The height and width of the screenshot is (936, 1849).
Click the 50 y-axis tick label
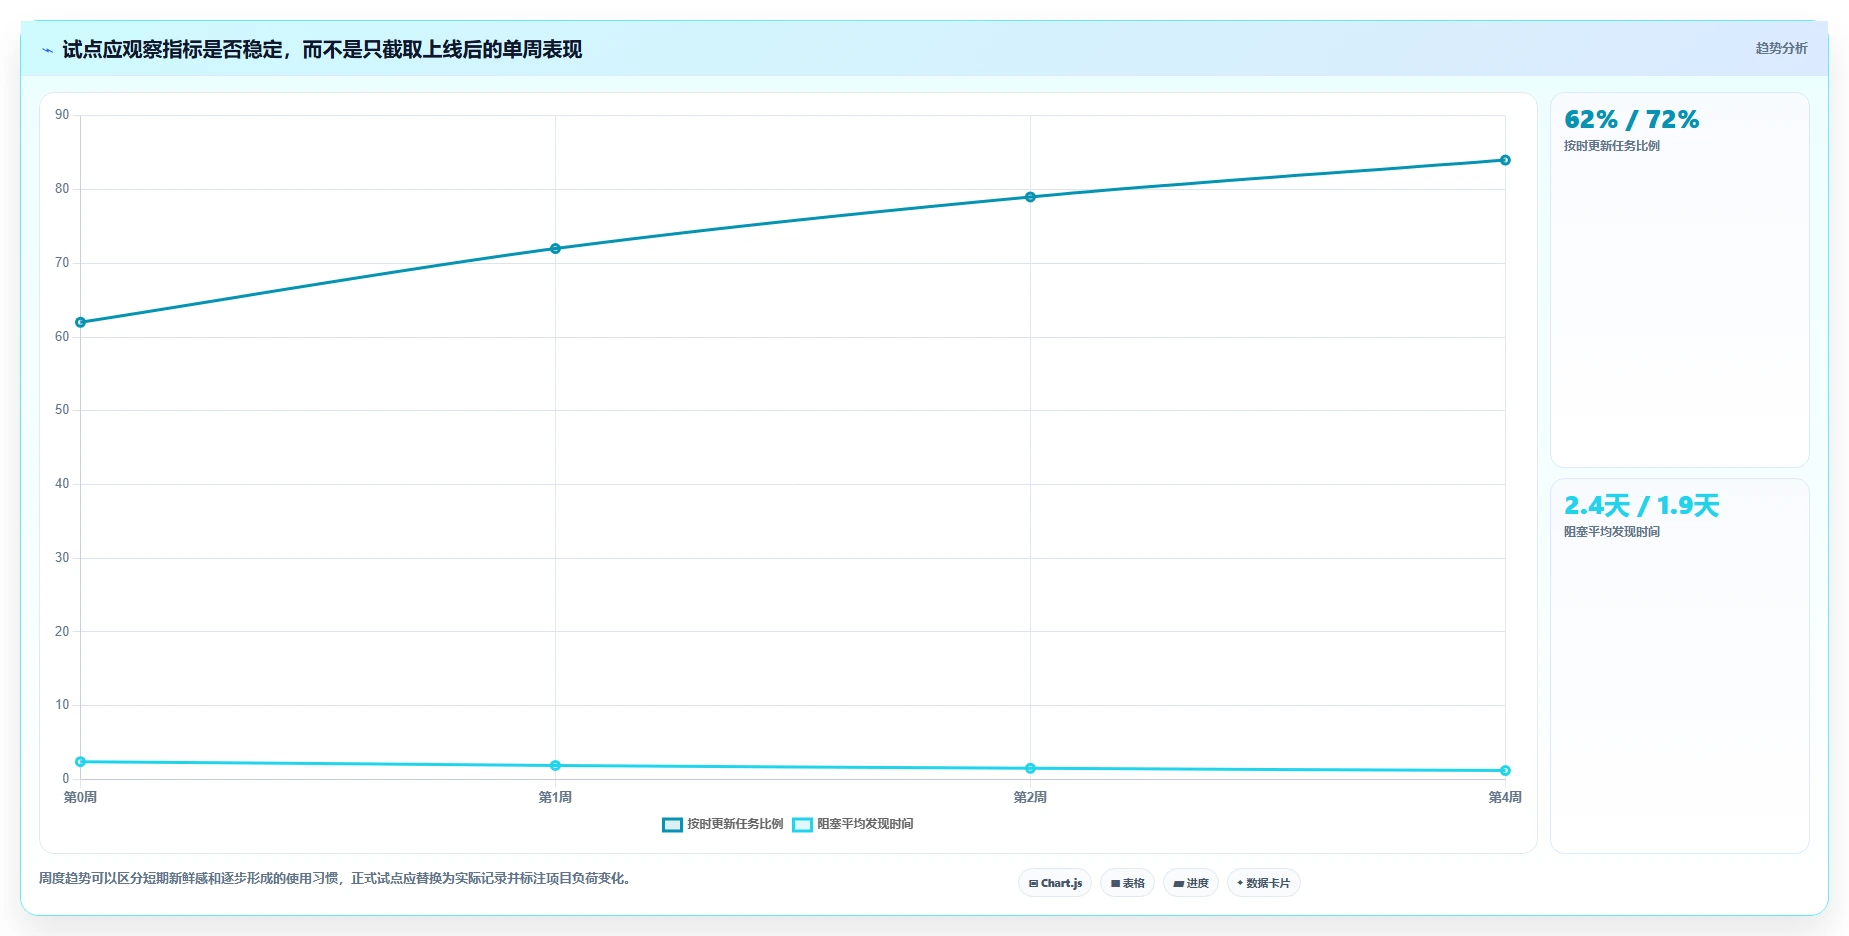click(x=62, y=410)
